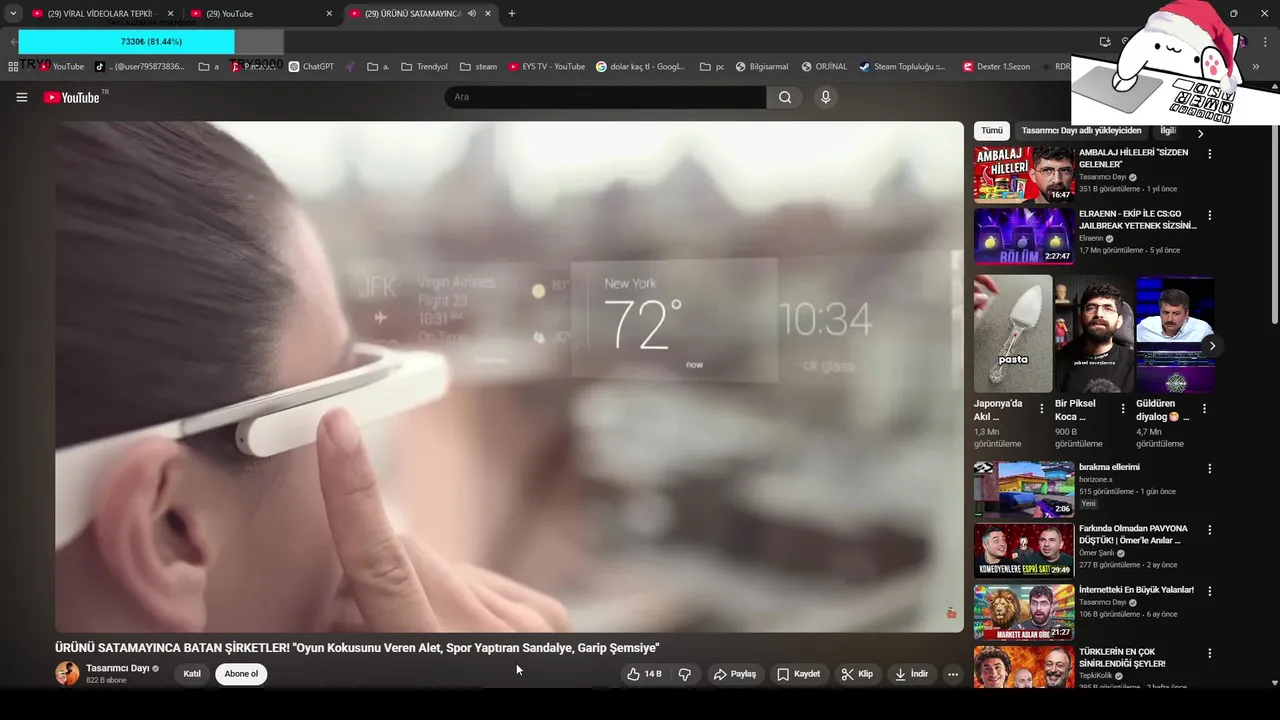Image resolution: width=1280 pixels, height=720 pixels.
Task: Open Tasarımcı Dayı channel avatar
Action: tap(67, 673)
